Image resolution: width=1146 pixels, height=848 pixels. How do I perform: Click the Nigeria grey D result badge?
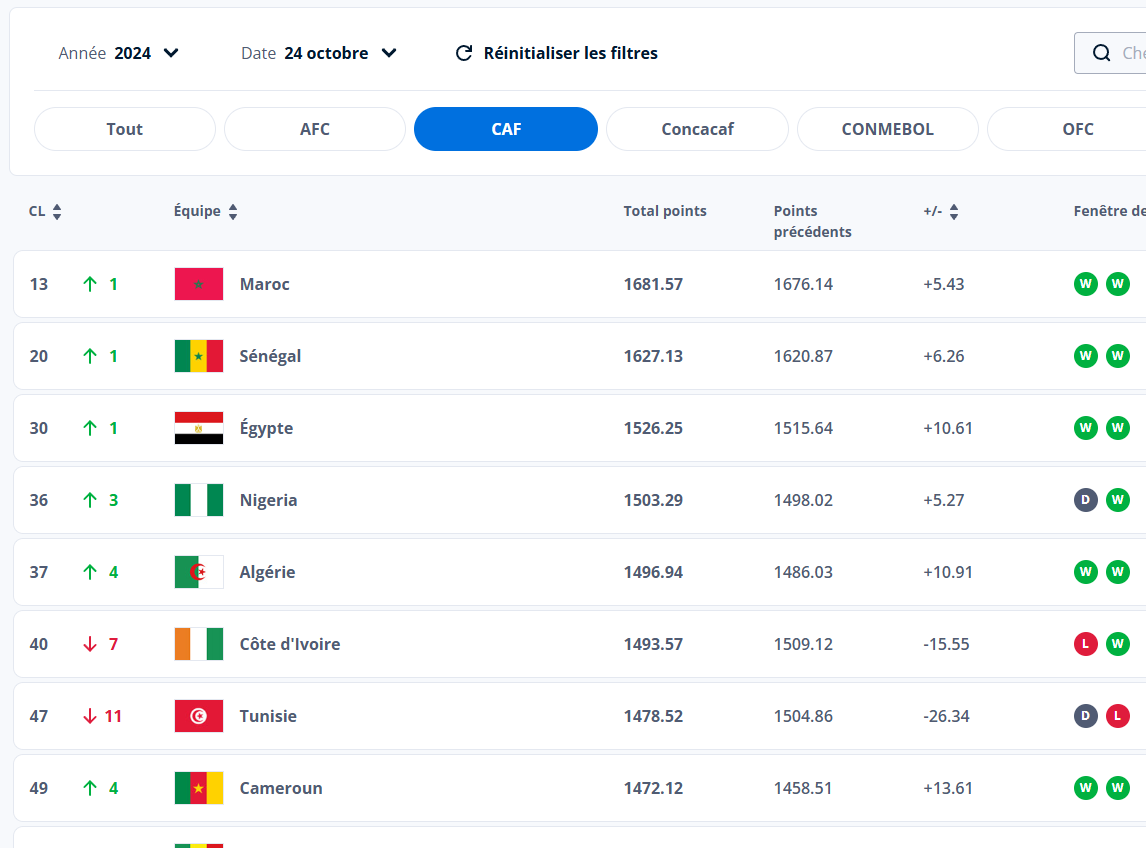click(1085, 500)
